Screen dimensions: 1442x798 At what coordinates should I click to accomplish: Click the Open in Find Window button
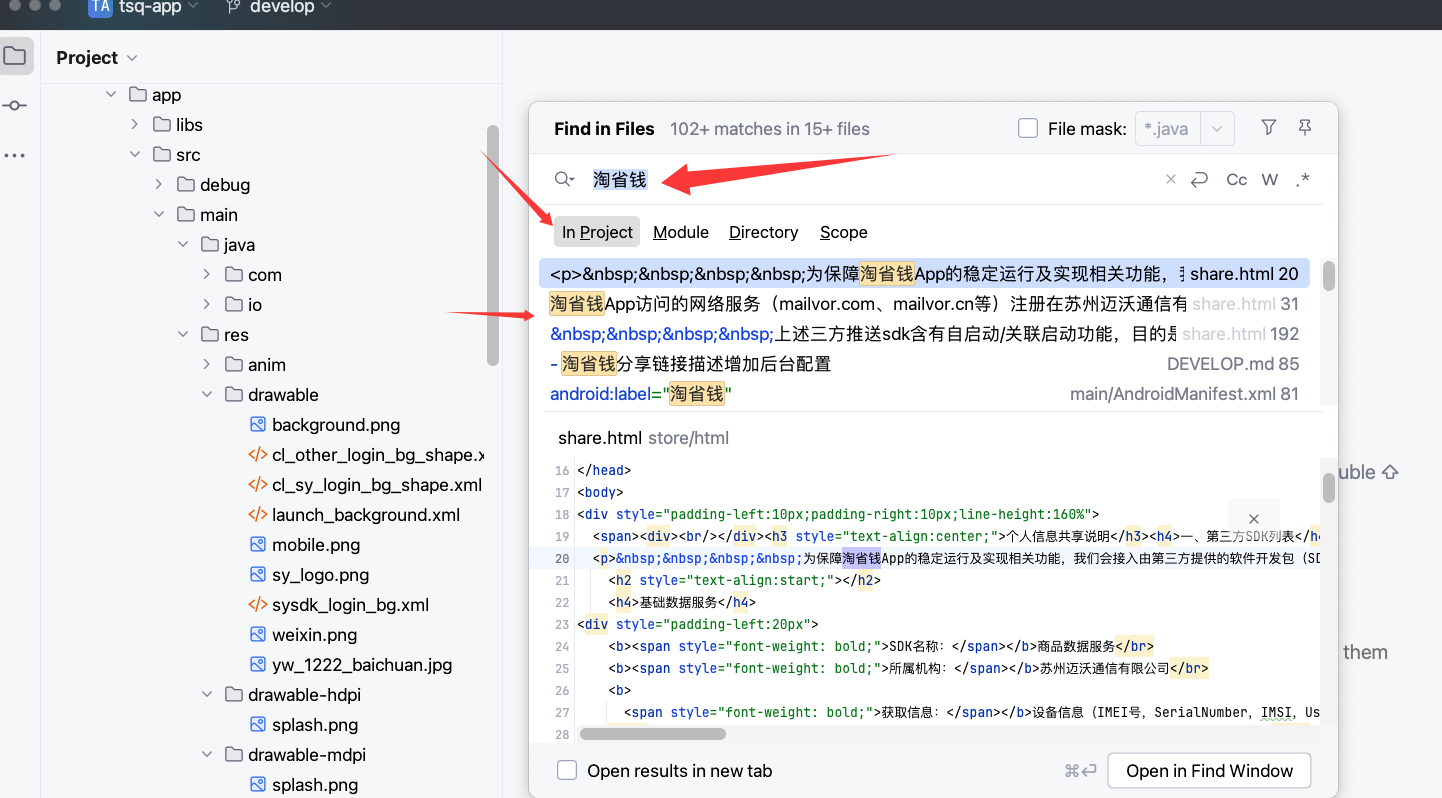(x=1209, y=771)
